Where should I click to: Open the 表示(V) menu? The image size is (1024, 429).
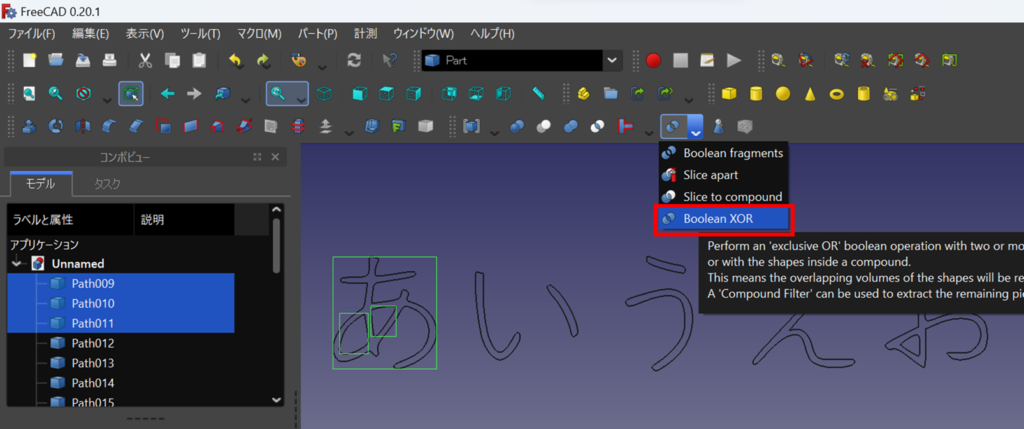pyautogui.click(x=145, y=34)
